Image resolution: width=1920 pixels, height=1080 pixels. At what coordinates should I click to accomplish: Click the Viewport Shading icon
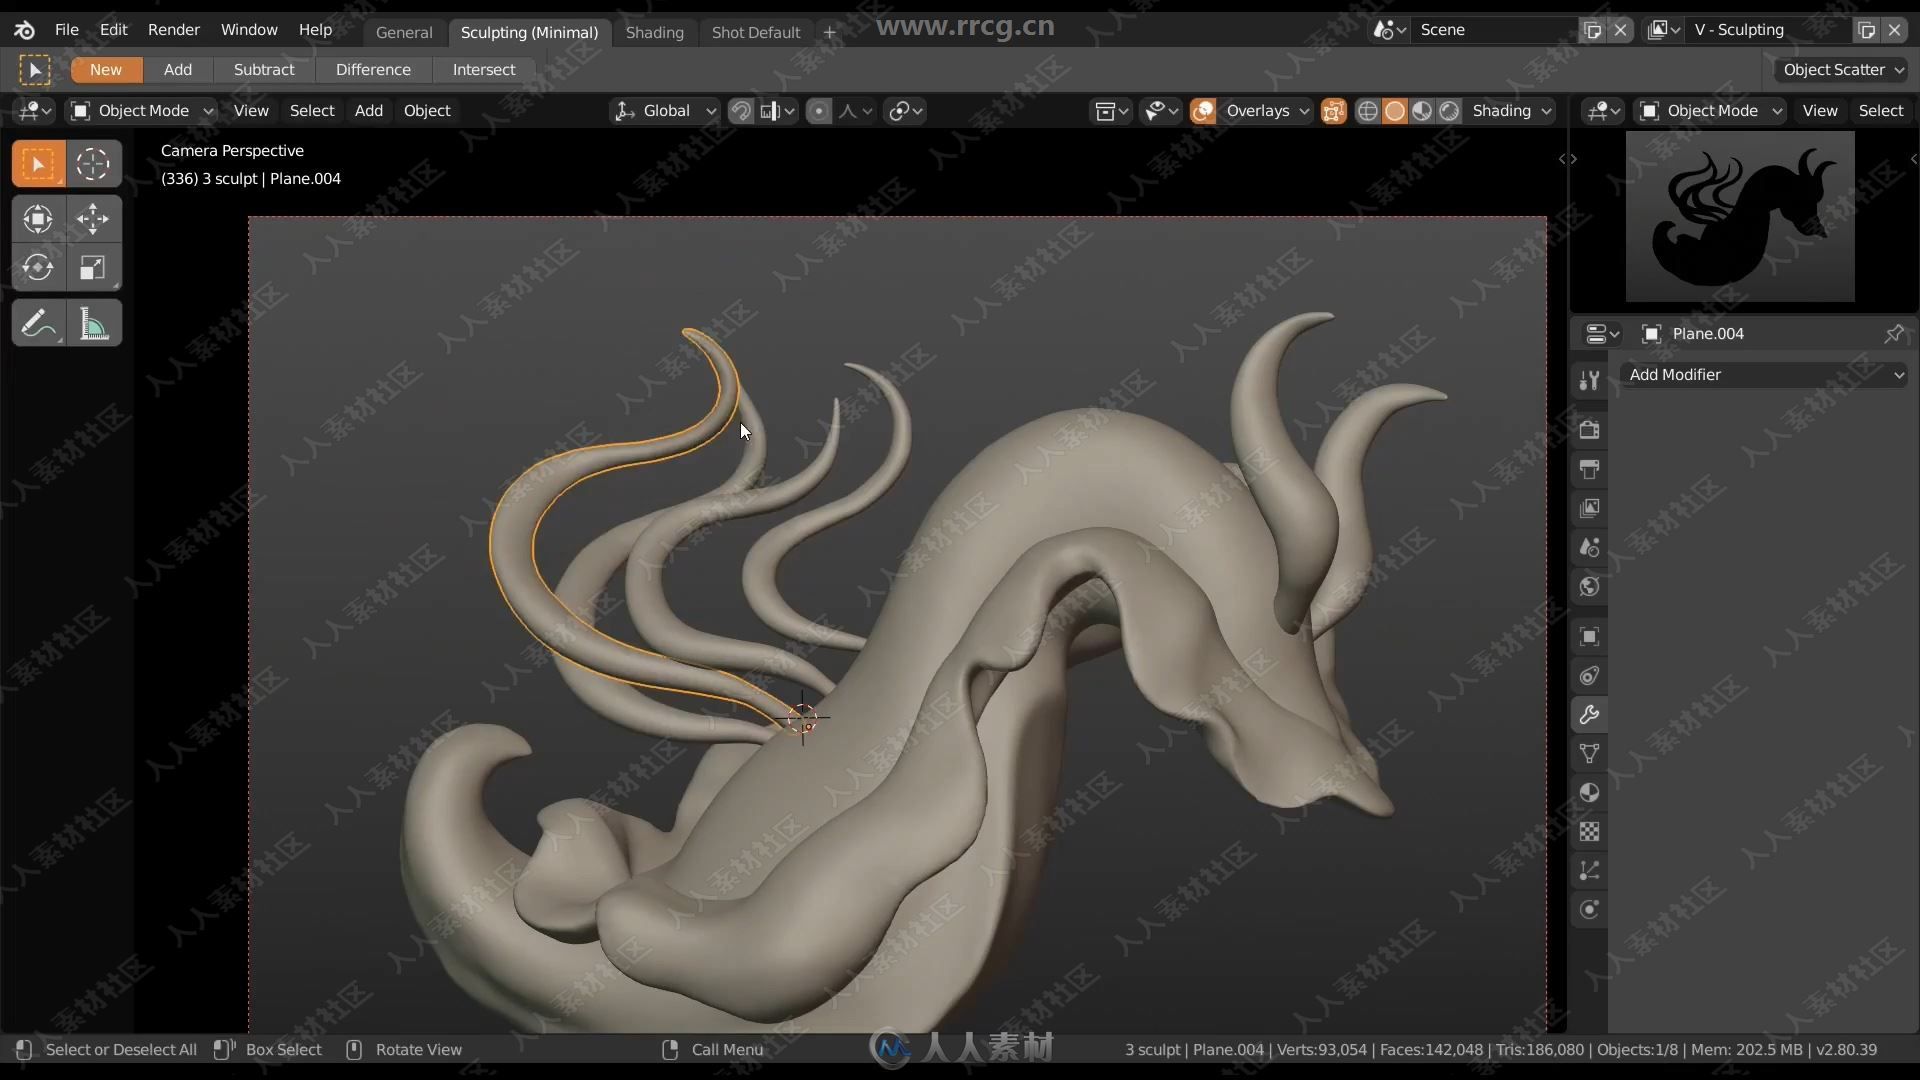point(1394,109)
